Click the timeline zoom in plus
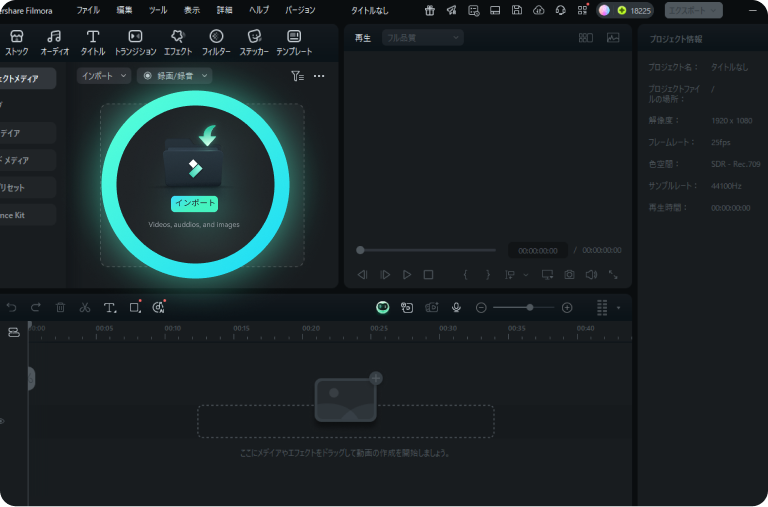Viewport: 768px width, 507px height. [567, 308]
